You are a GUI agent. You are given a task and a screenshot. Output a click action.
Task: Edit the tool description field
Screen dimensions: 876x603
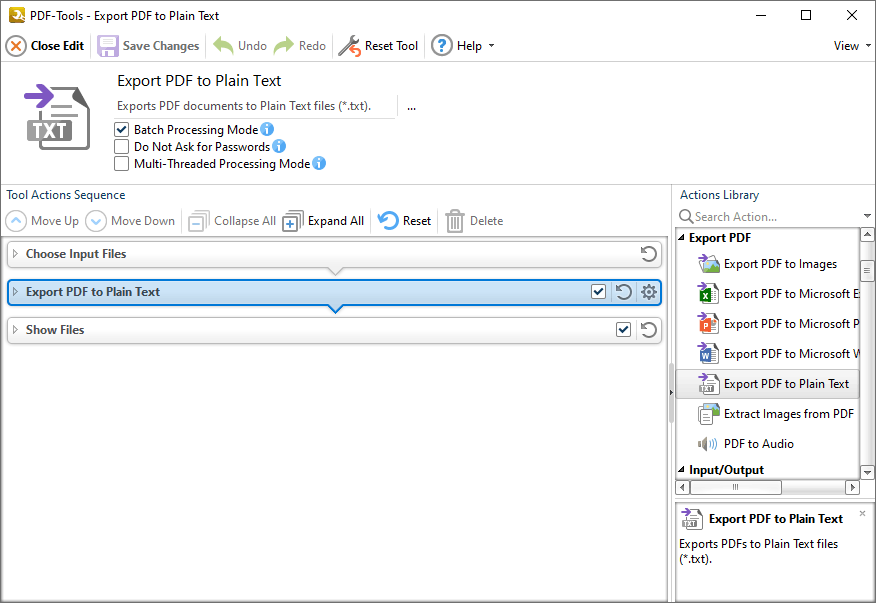click(256, 106)
